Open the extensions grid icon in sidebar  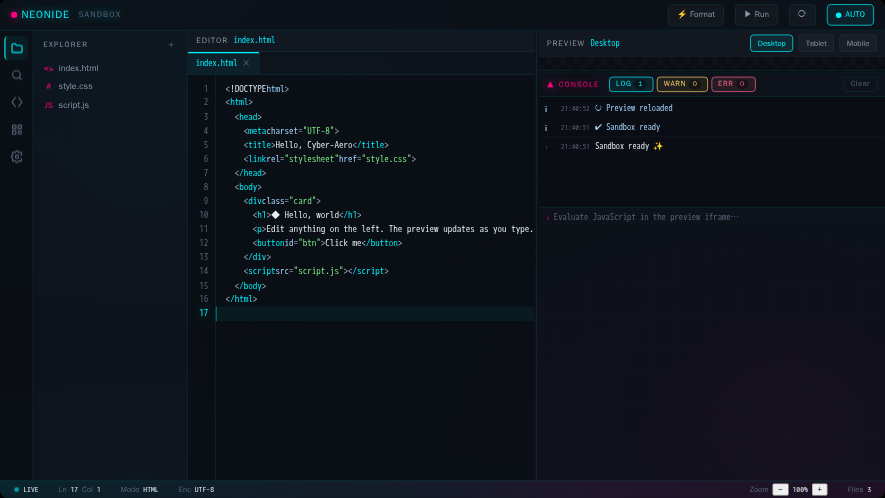[17, 130]
